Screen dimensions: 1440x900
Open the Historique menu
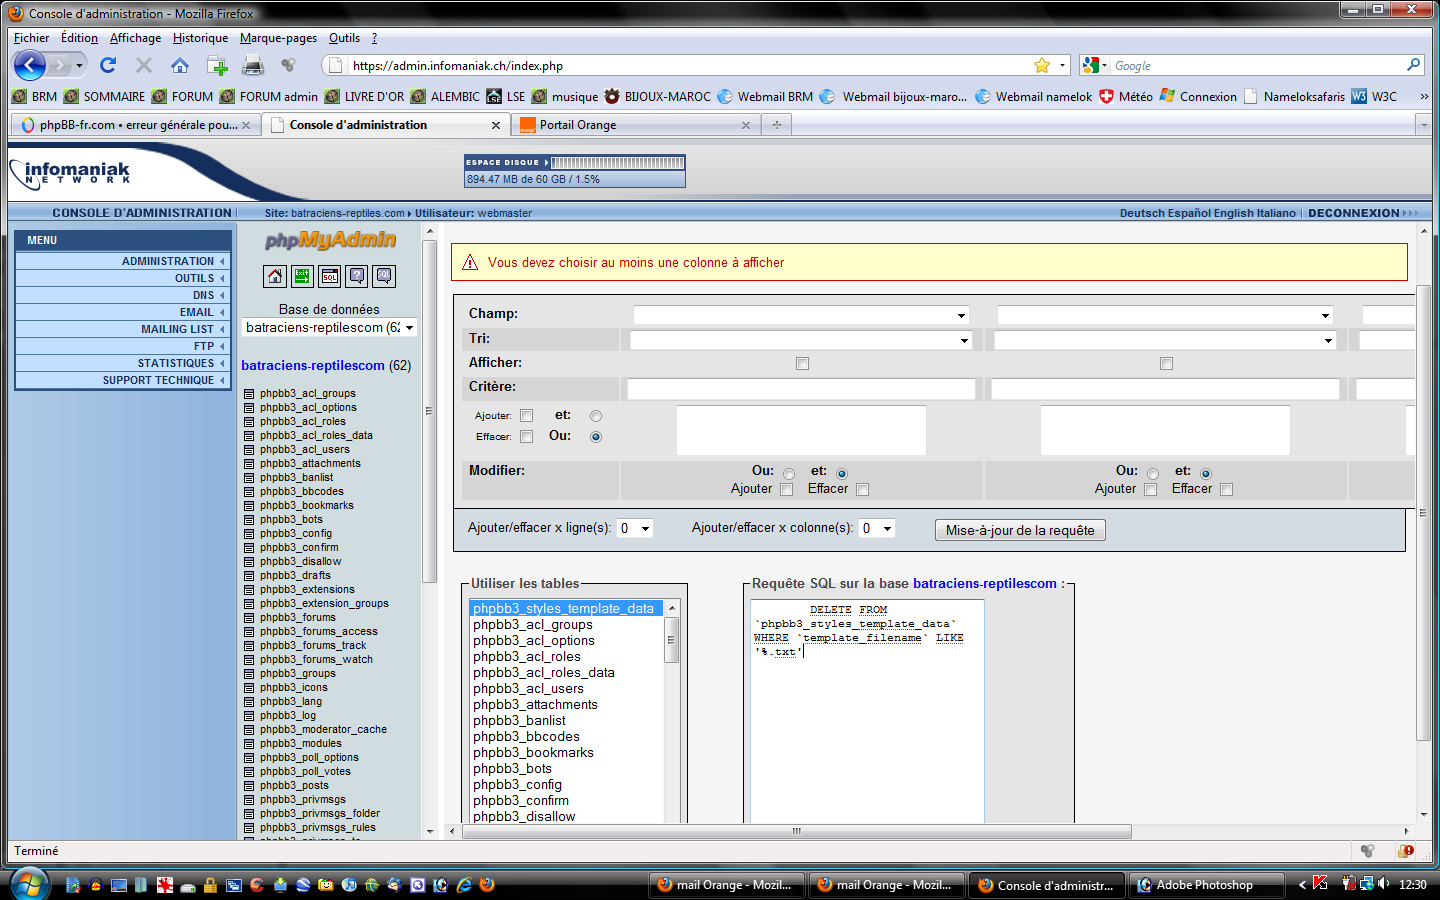coord(200,38)
